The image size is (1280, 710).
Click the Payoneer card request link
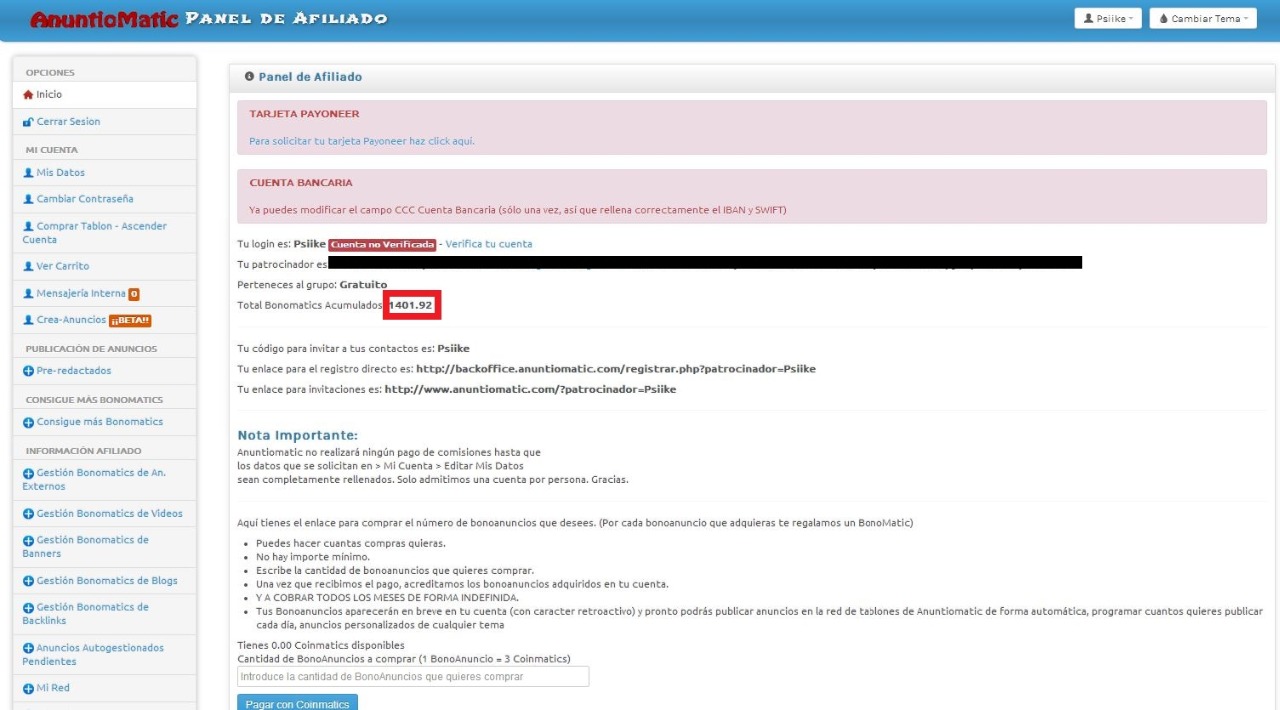click(x=361, y=141)
